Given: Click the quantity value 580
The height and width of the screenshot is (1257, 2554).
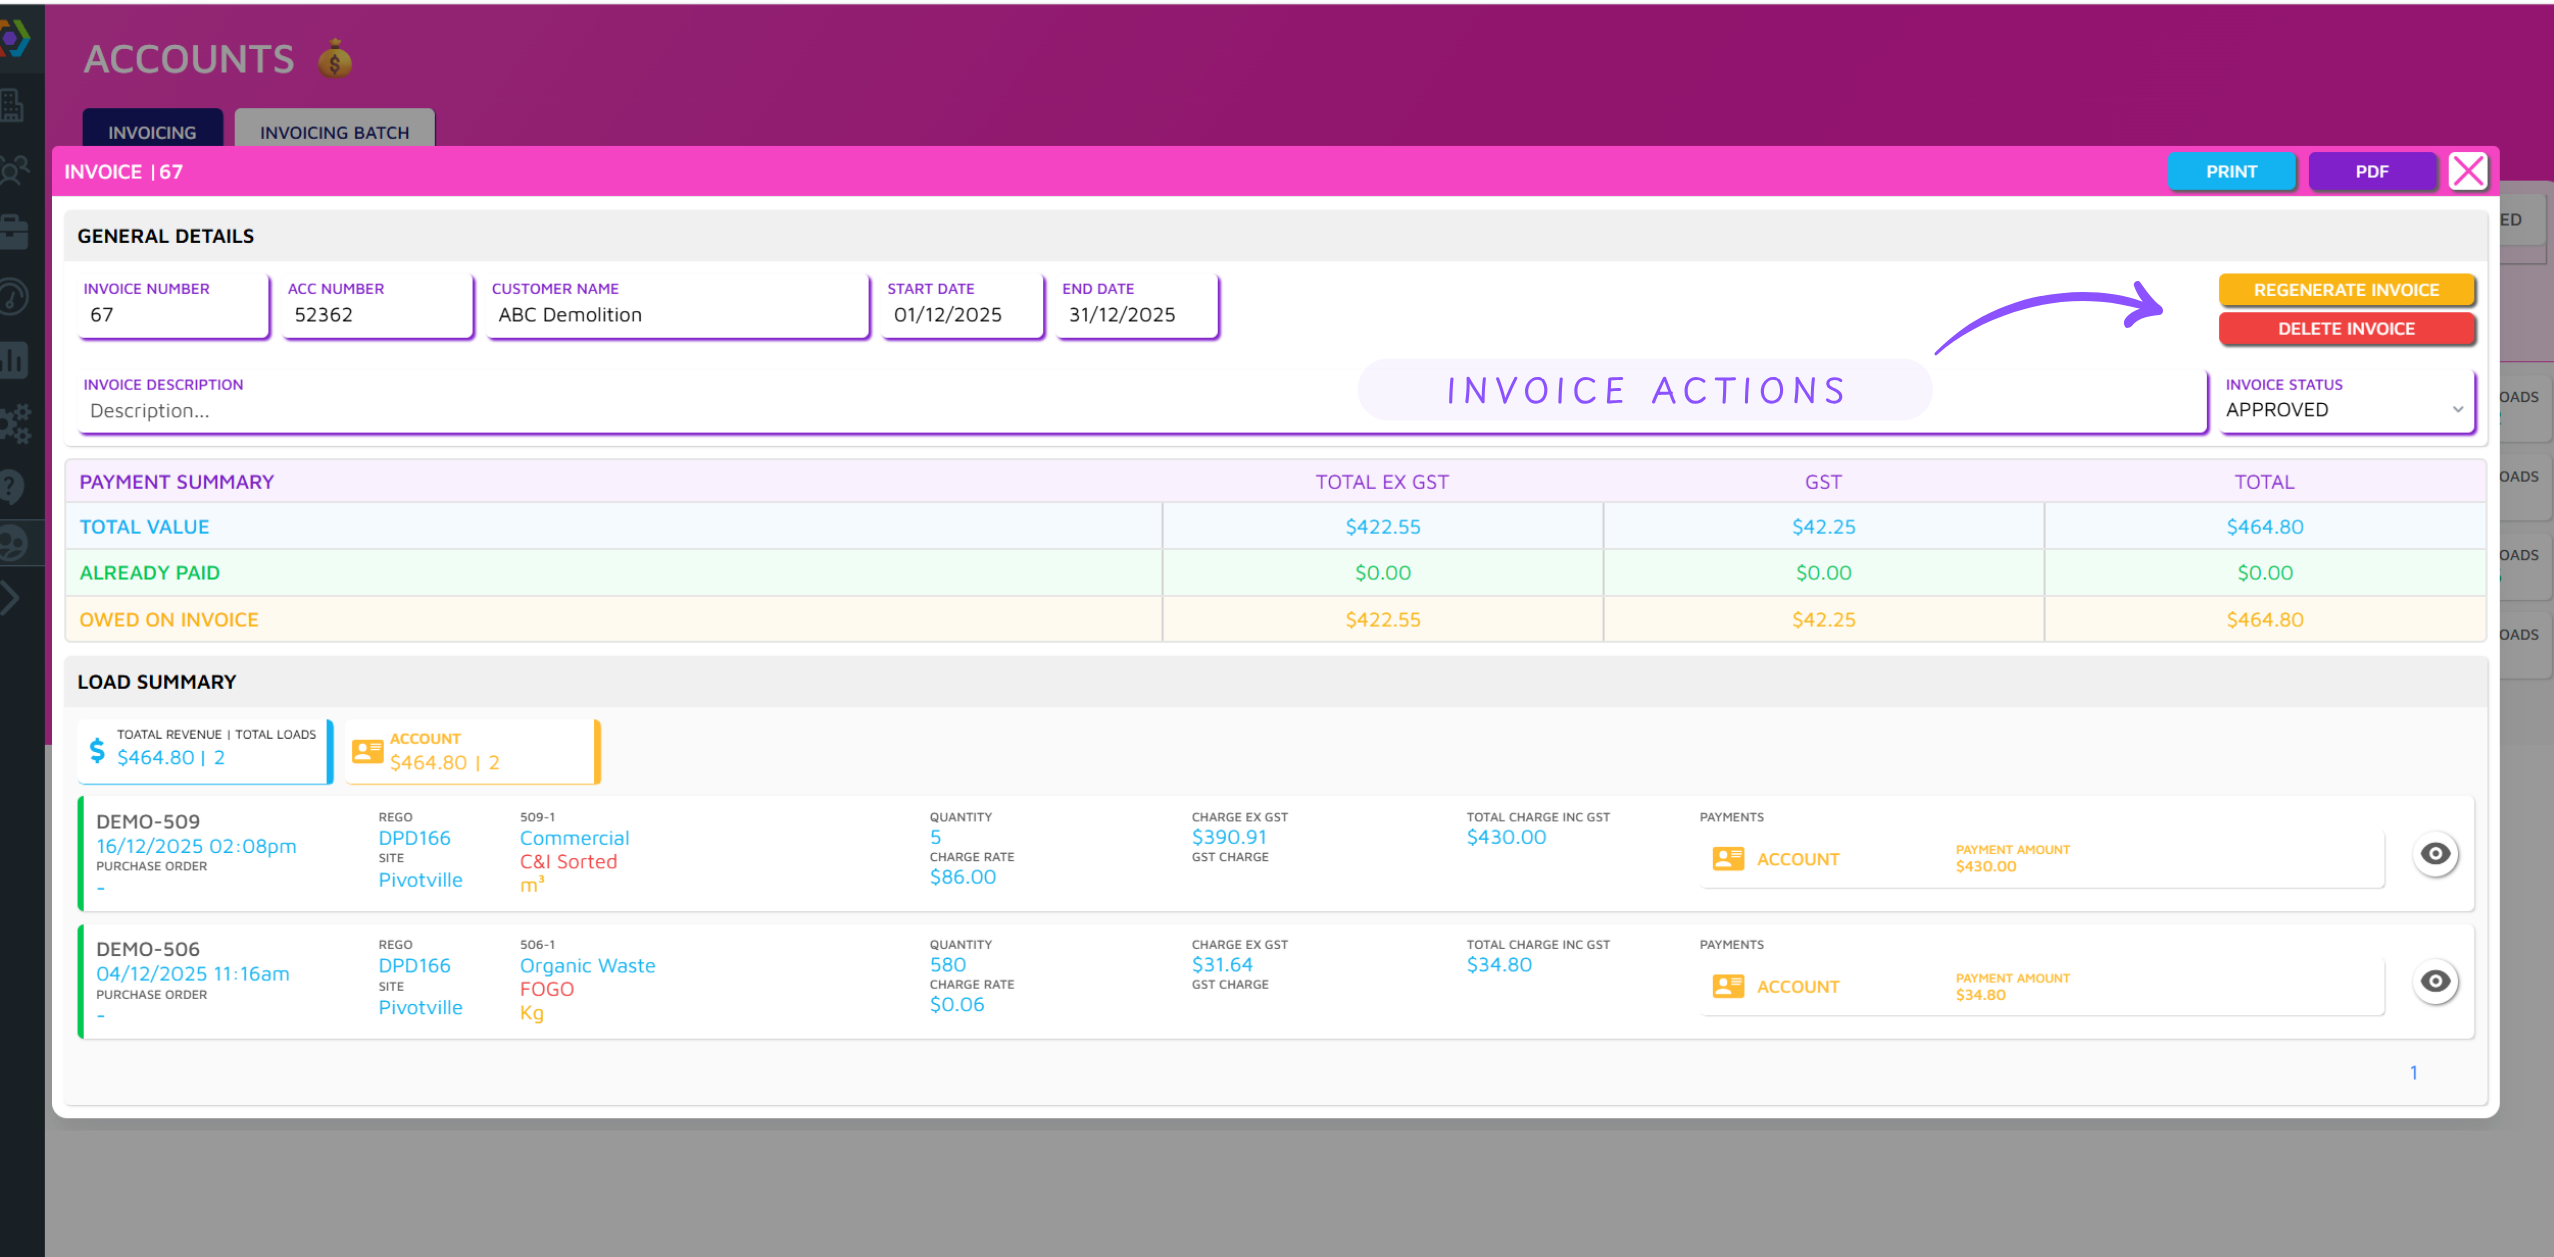Looking at the screenshot, I should click(947, 965).
